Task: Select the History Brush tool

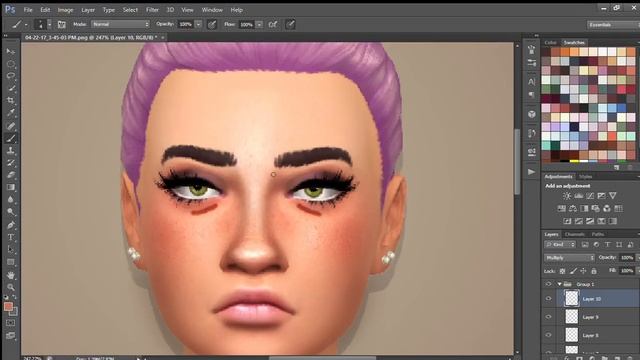Action: (11, 163)
